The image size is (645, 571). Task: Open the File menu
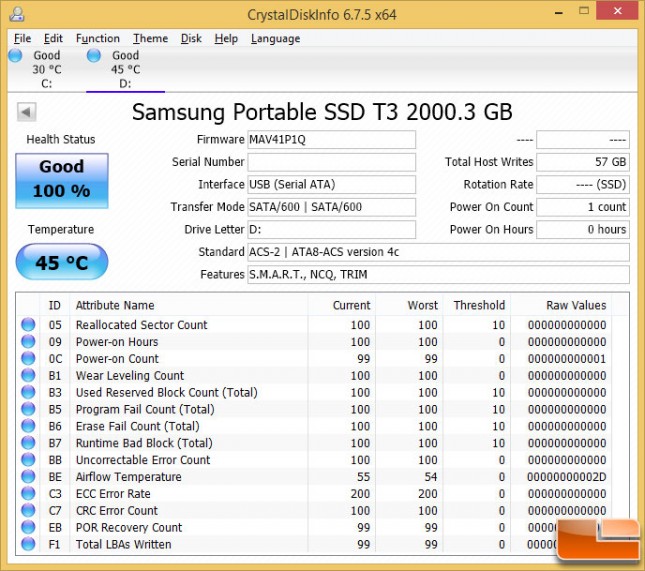coord(23,39)
